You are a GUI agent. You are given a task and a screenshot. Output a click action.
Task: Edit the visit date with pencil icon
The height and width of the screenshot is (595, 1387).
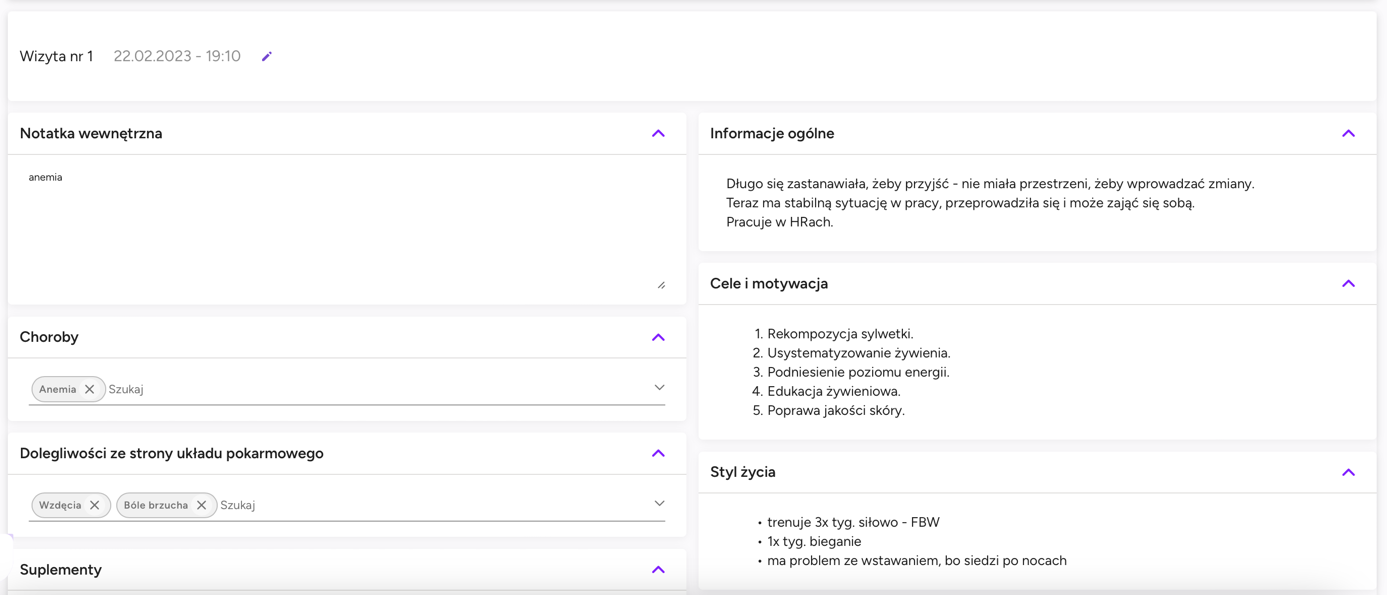click(x=266, y=57)
